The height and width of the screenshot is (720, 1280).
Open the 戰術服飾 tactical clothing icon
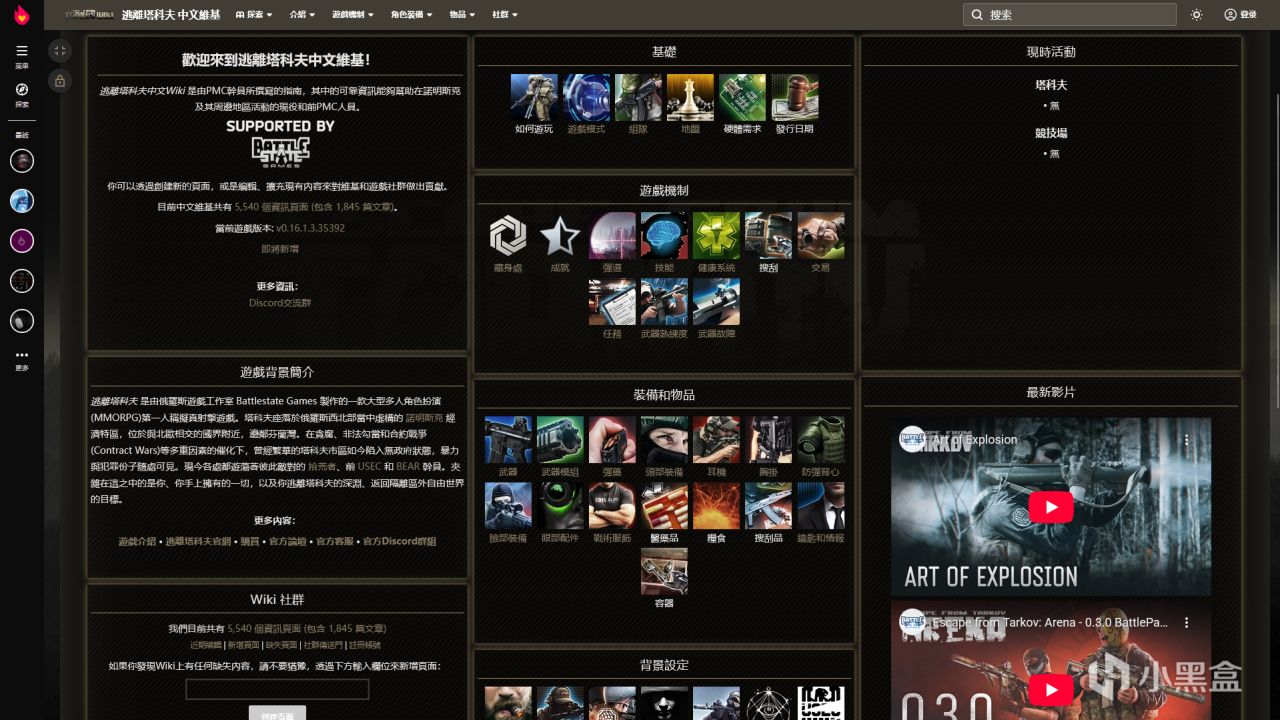[612, 506]
